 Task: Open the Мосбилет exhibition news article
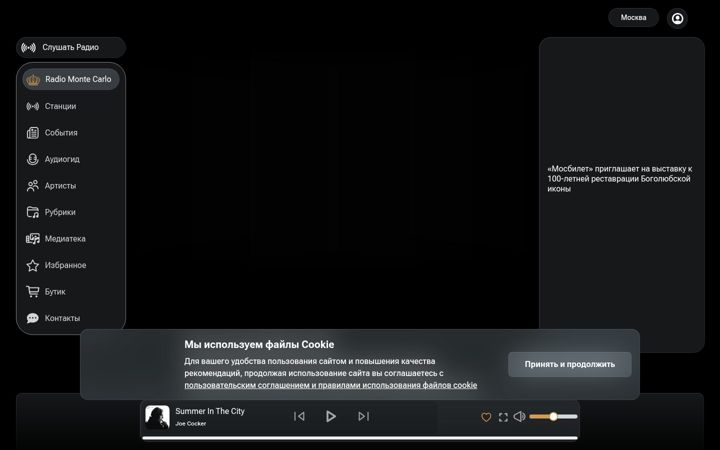tap(619, 179)
